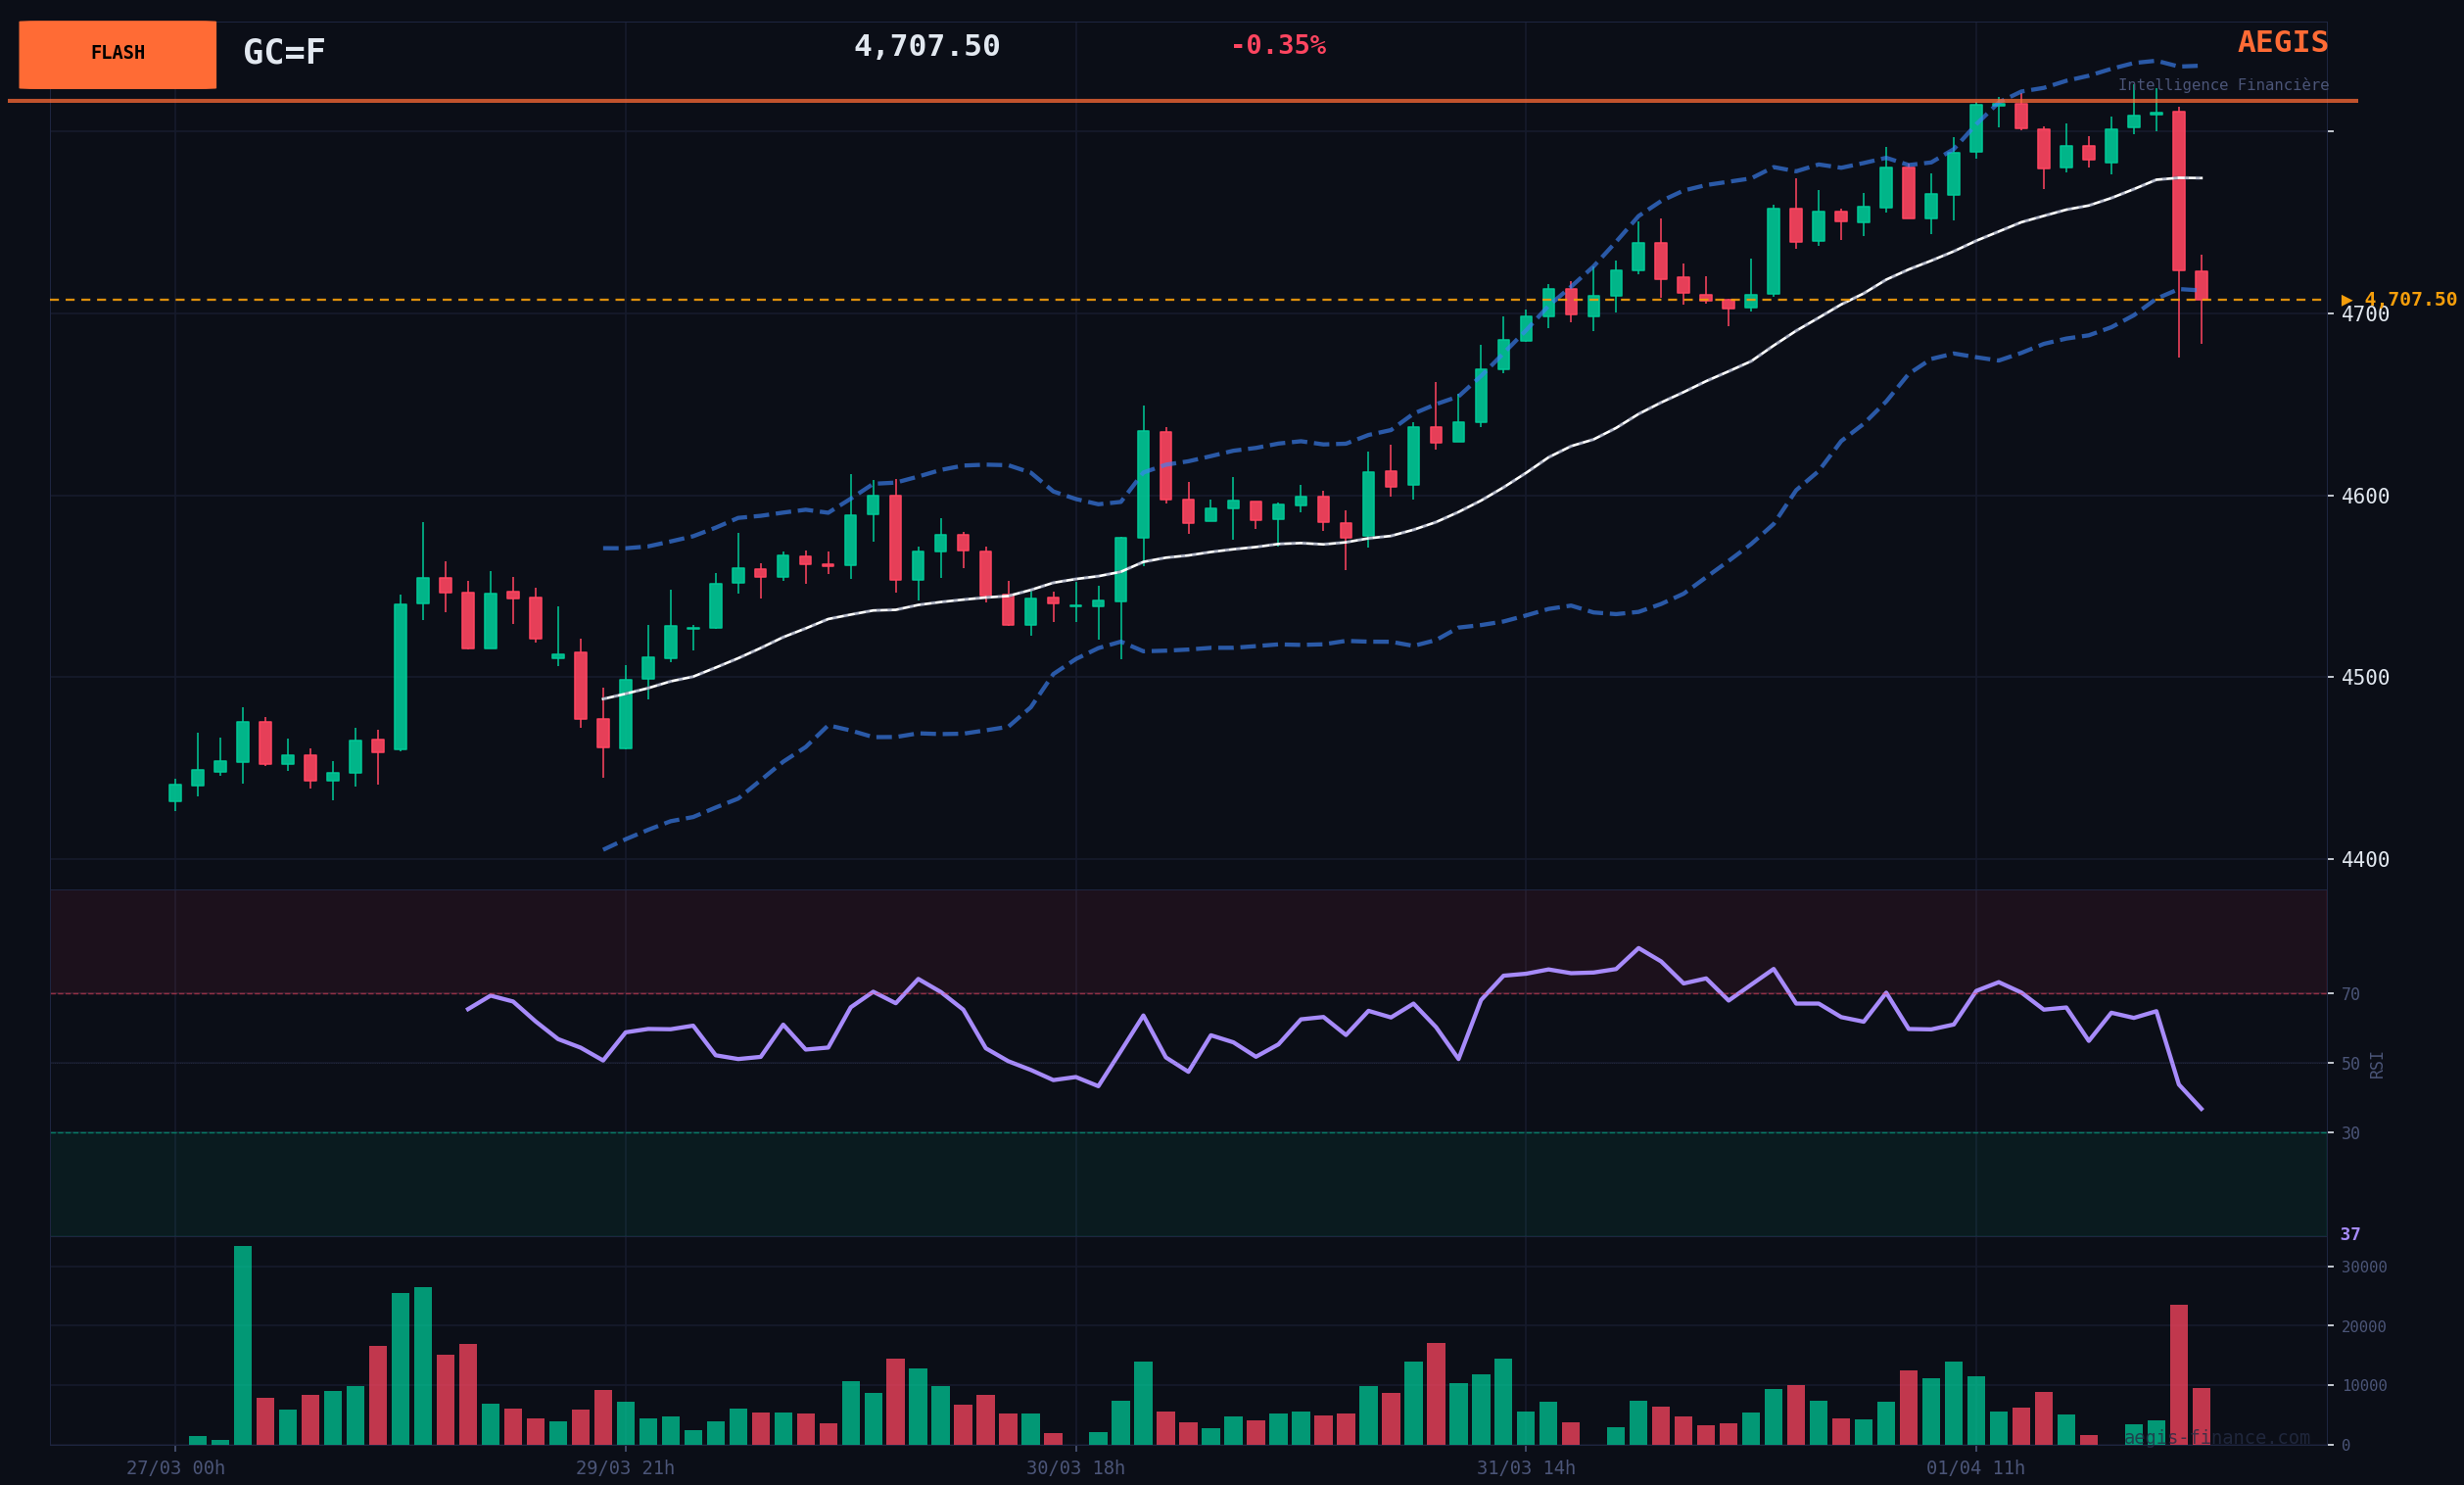Click the Intelligence Financière subtitle

point(2222,85)
